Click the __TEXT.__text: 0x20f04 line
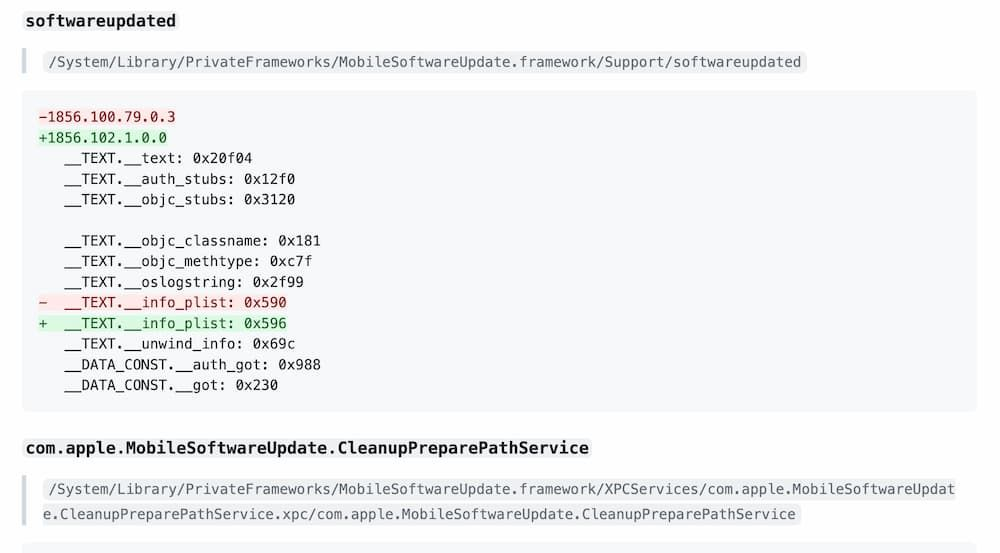Viewport: 1000px width, 553px height. (x=158, y=158)
